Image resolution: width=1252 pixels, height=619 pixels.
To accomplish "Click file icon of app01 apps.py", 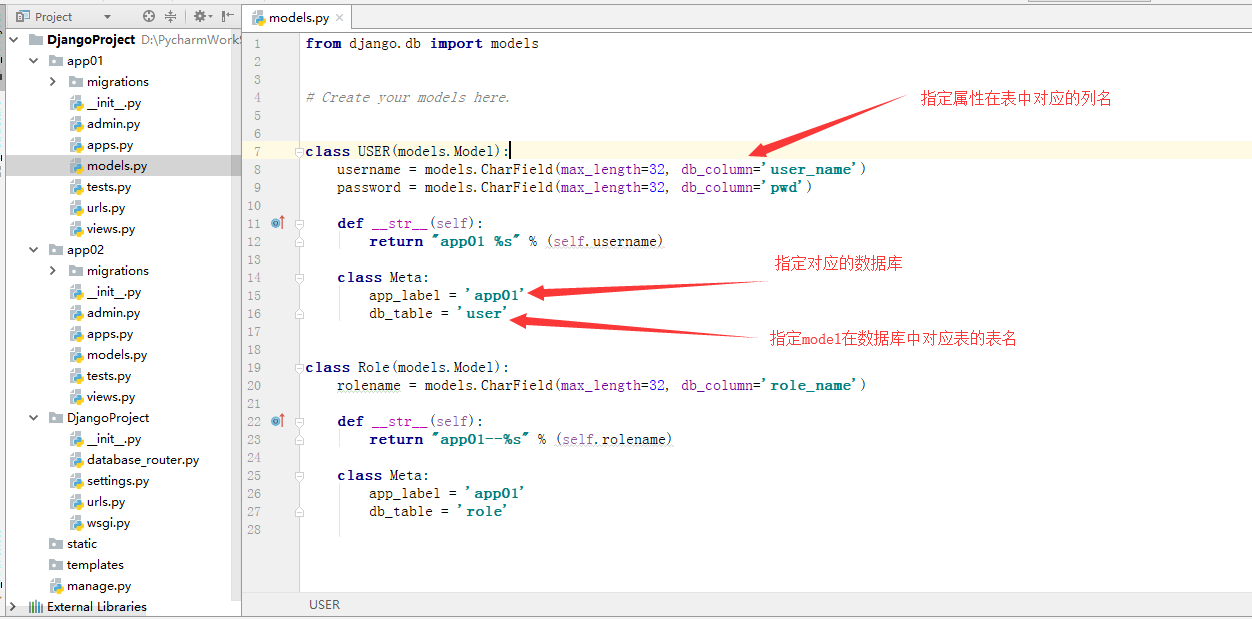I will (76, 145).
